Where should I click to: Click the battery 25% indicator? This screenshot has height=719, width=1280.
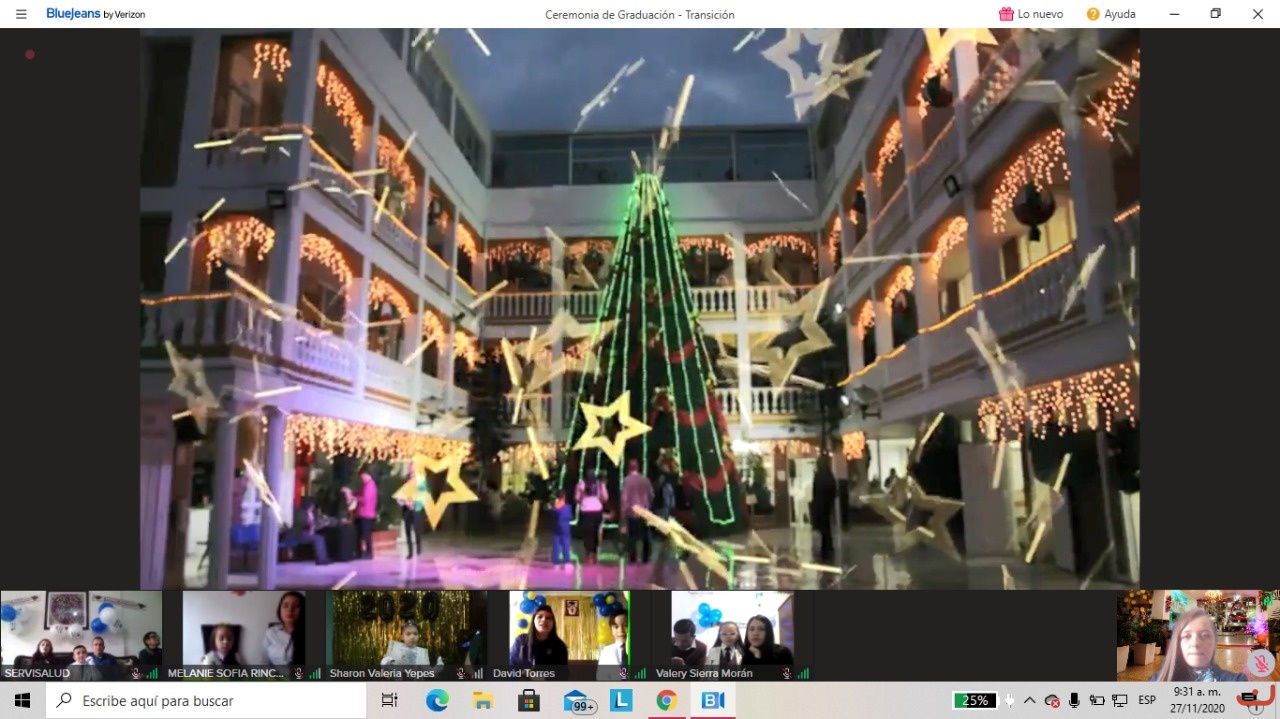point(974,701)
